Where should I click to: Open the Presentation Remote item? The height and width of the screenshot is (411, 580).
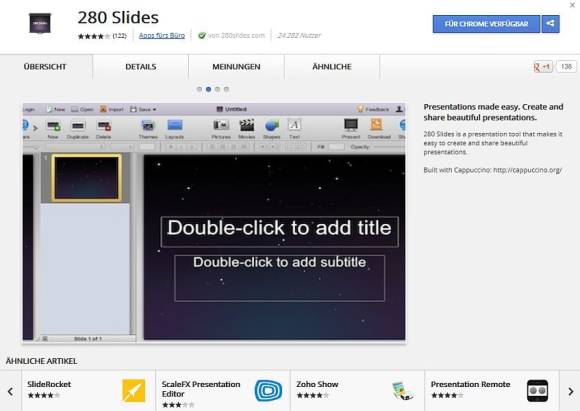click(492, 390)
